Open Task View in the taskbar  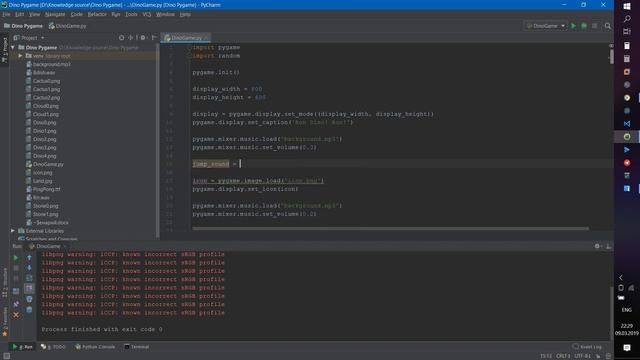(x=627, y=32)
